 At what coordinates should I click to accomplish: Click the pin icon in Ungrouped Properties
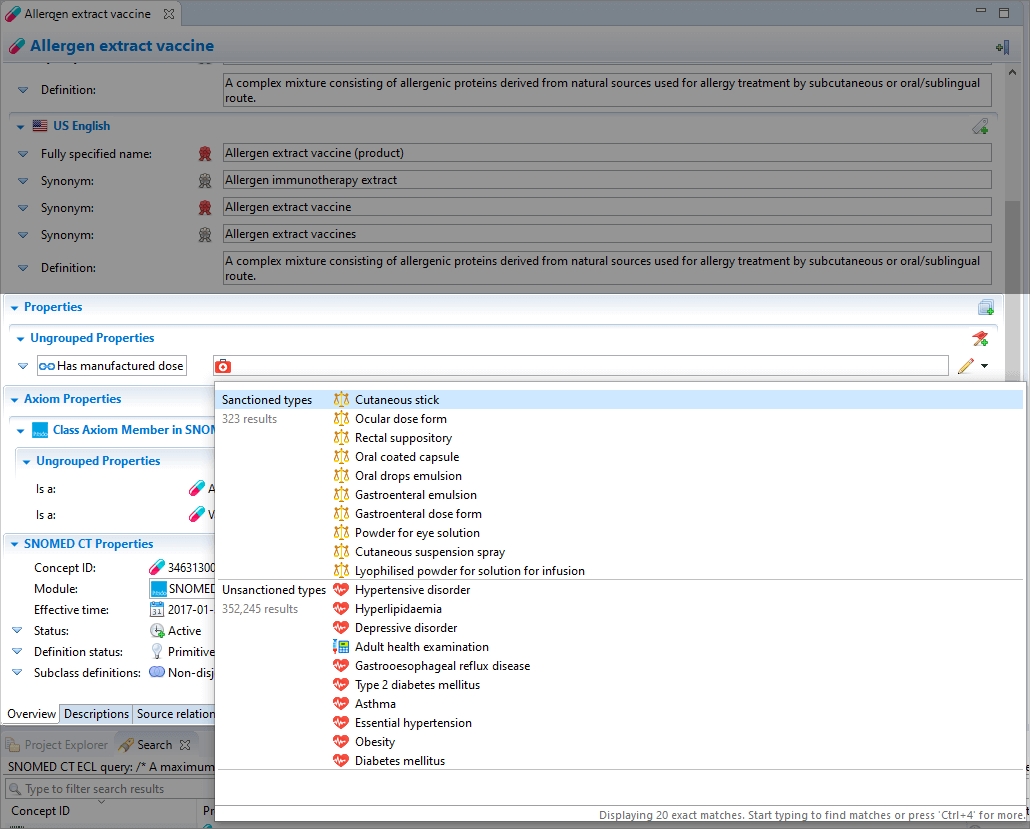pyautogui.click(x=980, y=339)
